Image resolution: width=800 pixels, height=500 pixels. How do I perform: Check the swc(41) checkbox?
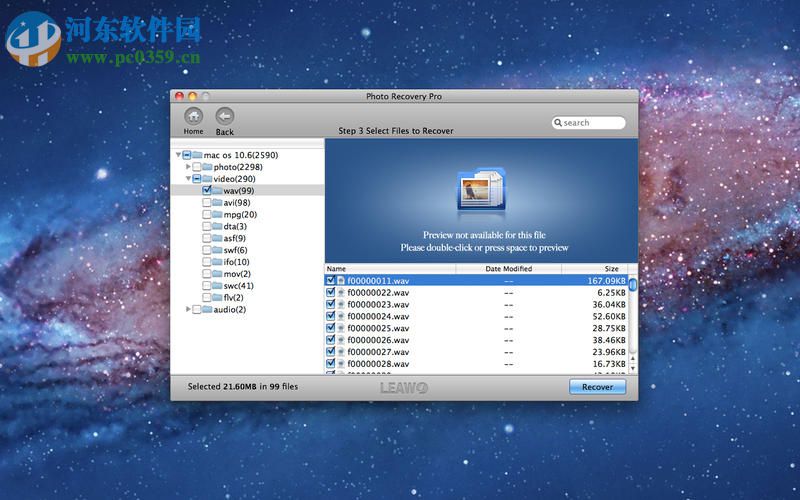[207, 286]
